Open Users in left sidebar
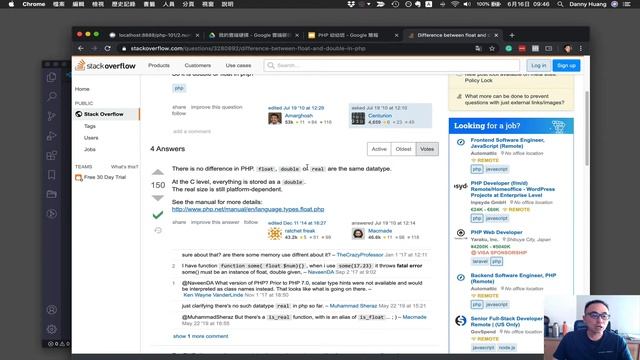 [x=91, y=138]
